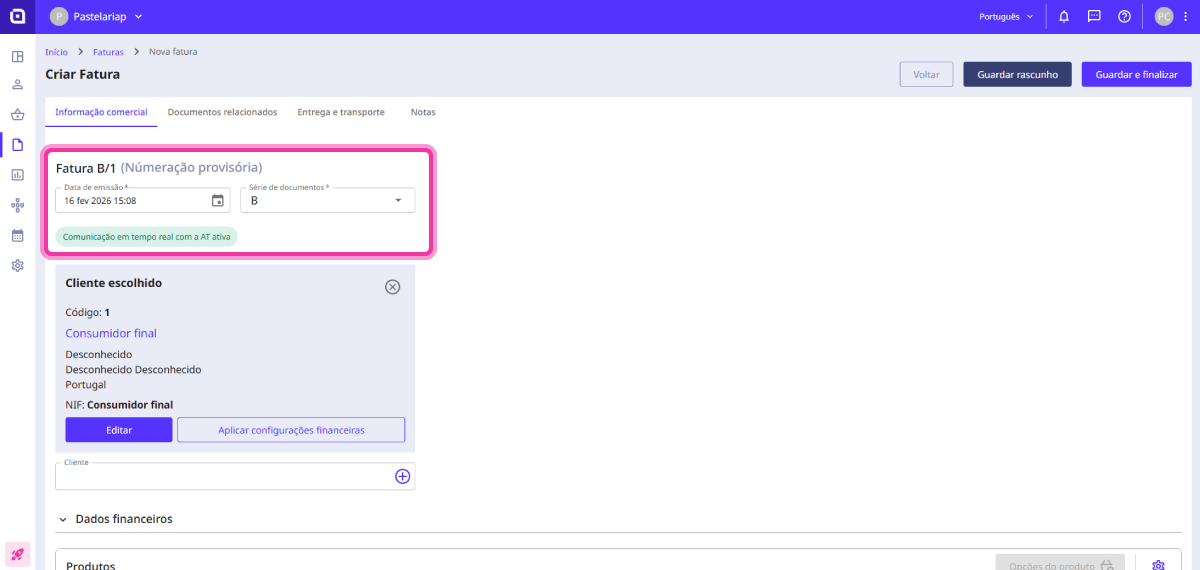
Task: Open the Consumidor final client link
Action: [111, 333]
